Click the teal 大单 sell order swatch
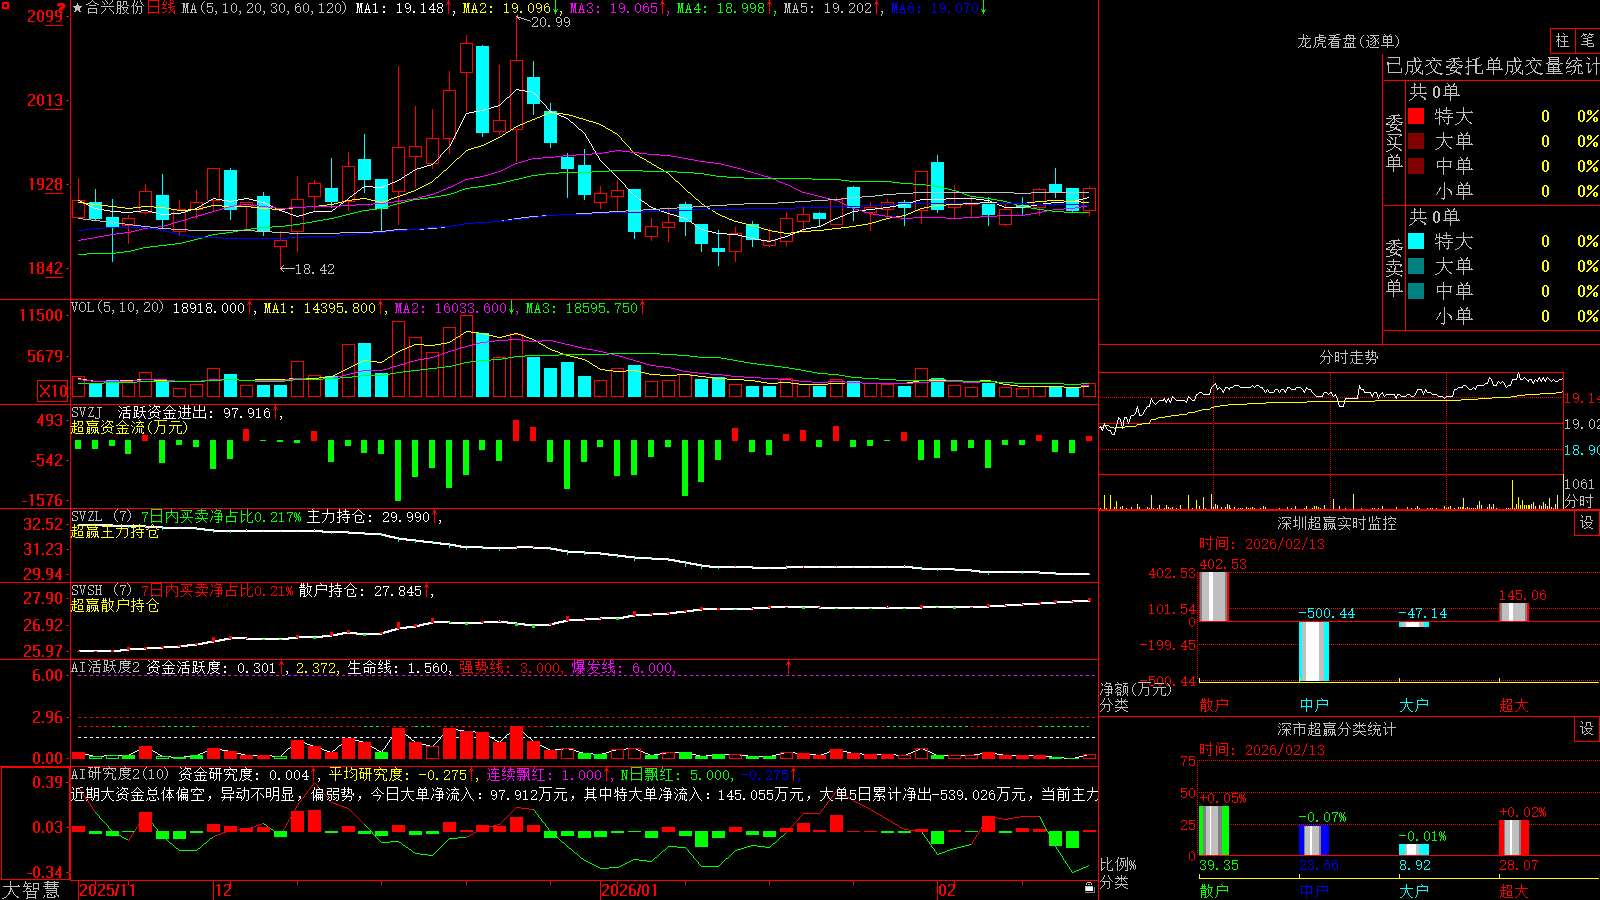 click(x=1416, y=266)
